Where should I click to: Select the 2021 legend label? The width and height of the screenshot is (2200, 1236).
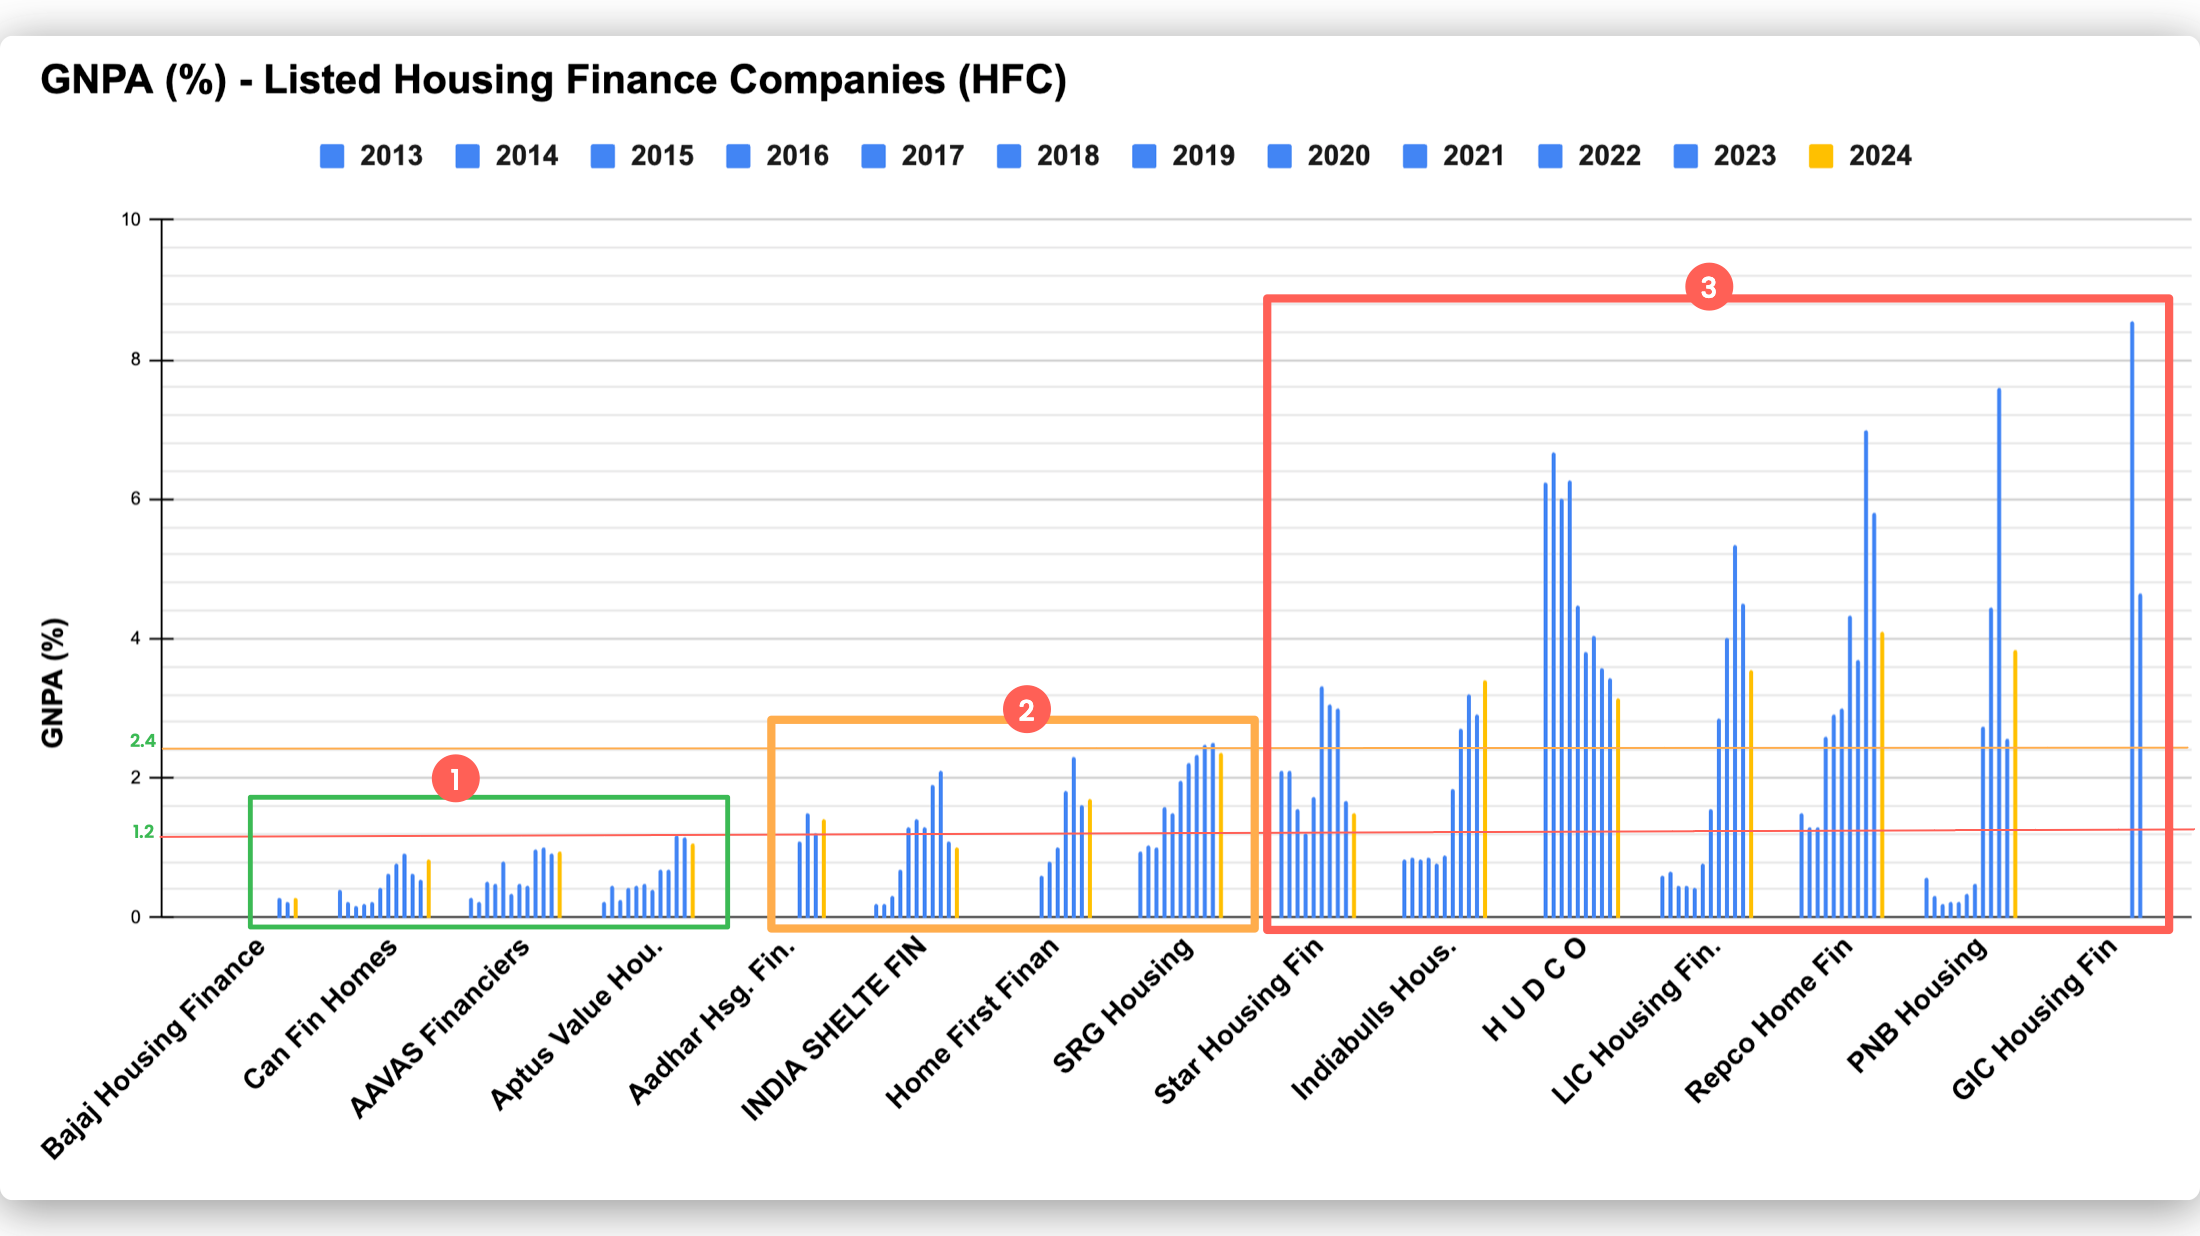1474,156
